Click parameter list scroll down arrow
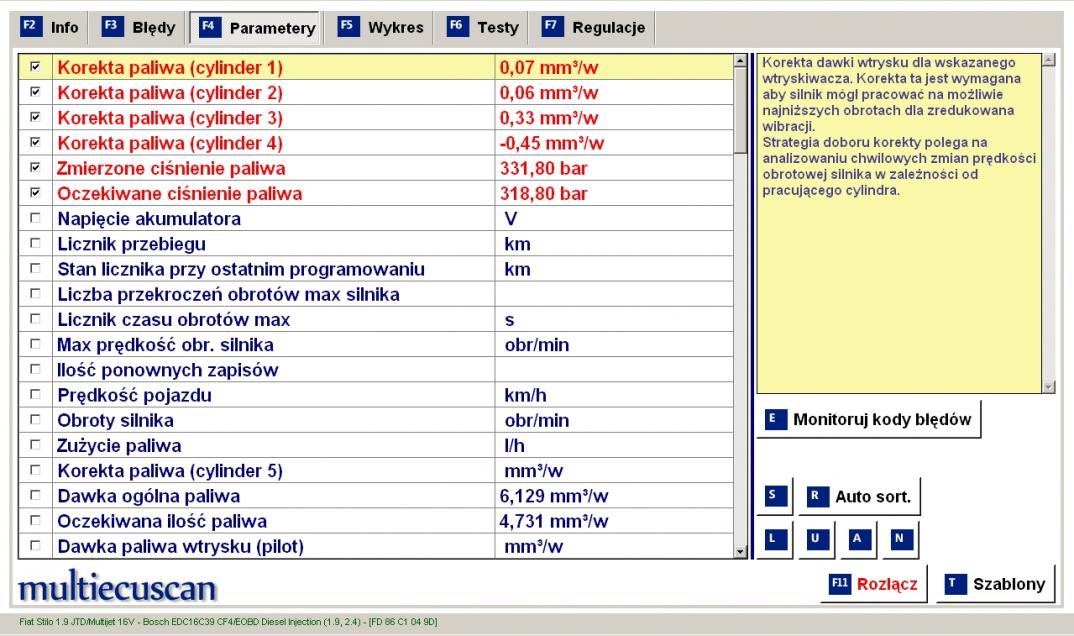Viewport: 1074px width, 636px height. pos(740,551)
